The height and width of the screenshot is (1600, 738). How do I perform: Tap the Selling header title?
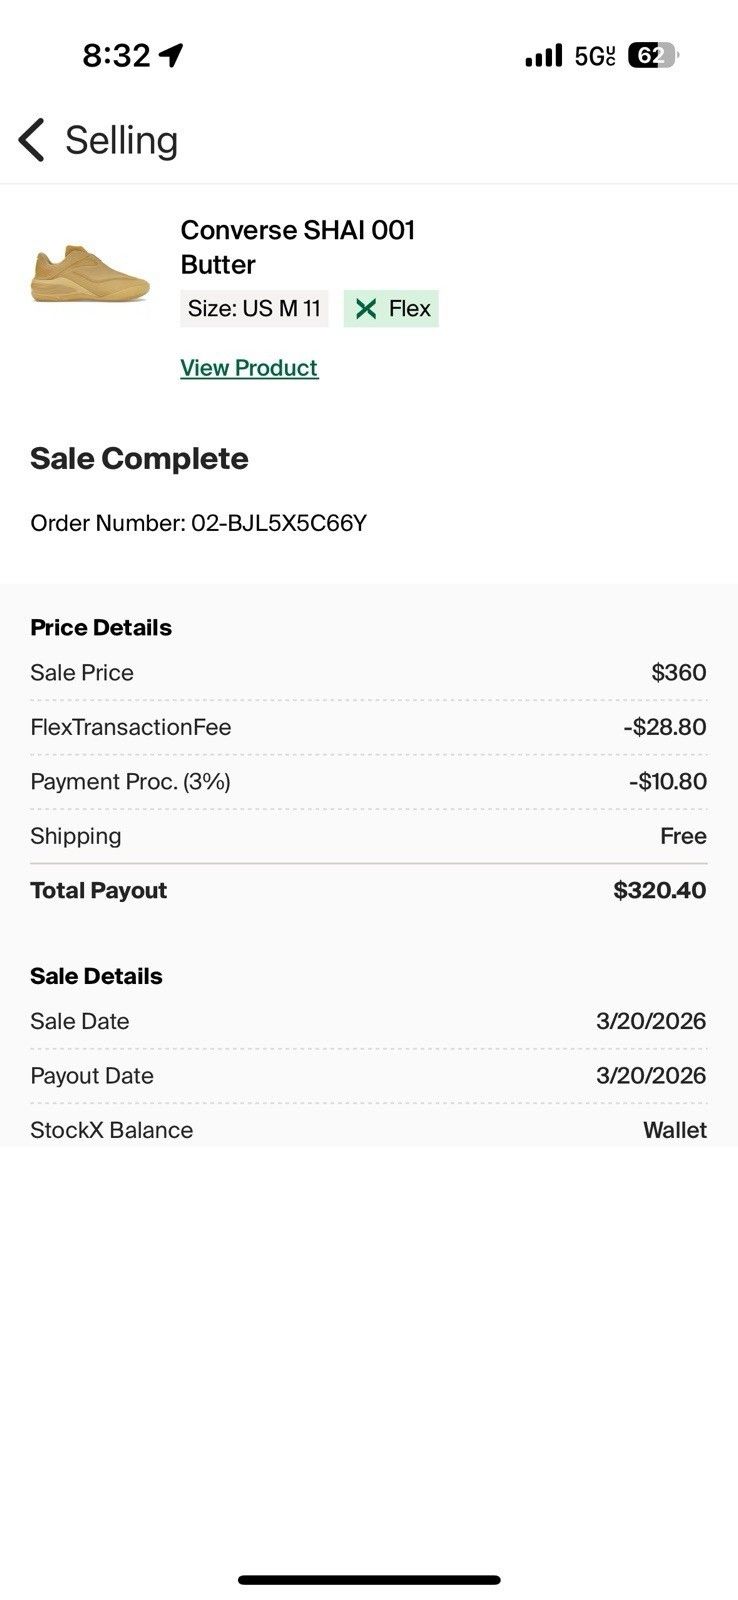tap(122, 140)
